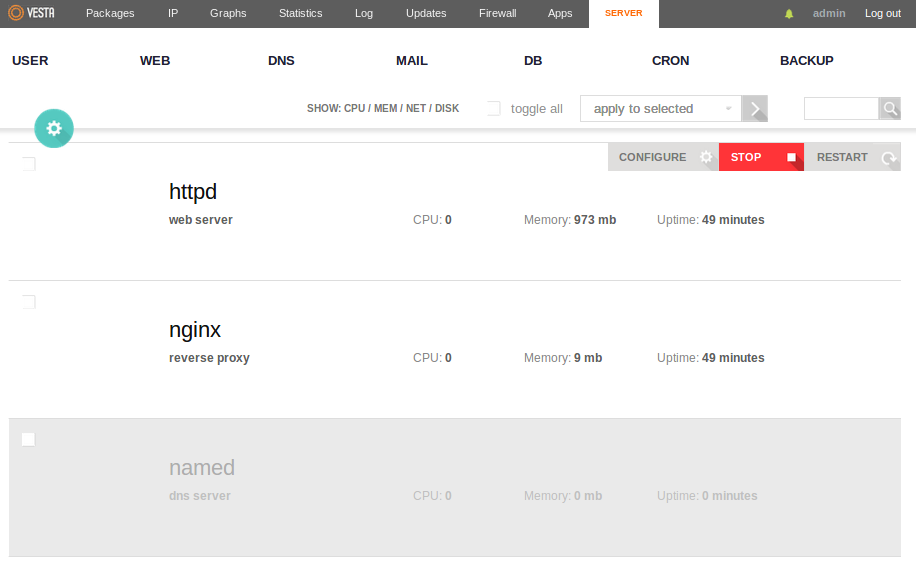The width and height of the screenshot is (916, 566).
Task: Enable the toggle all checkbox
Action: point(494,109)
